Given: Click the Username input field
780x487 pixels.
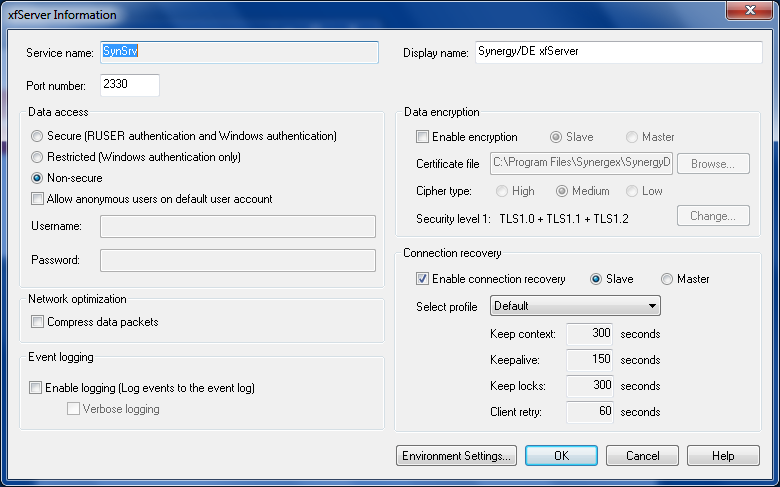Looking at the screenshot, I should [x=238, y=226].
